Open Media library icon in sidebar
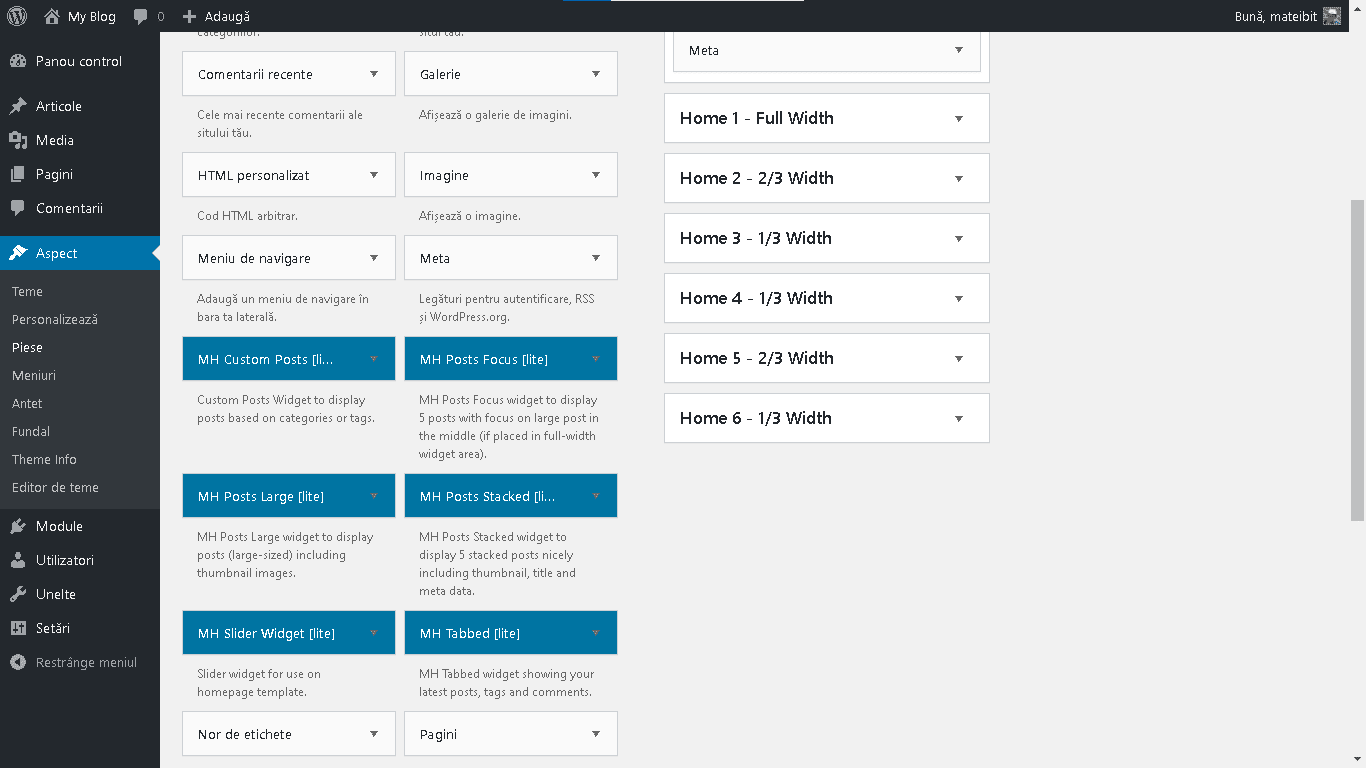 (x=18, y=140)
